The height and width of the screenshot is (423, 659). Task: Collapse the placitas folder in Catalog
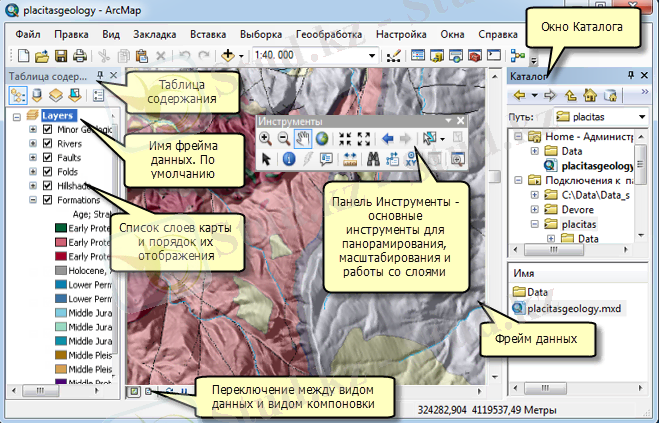(535, 224)
